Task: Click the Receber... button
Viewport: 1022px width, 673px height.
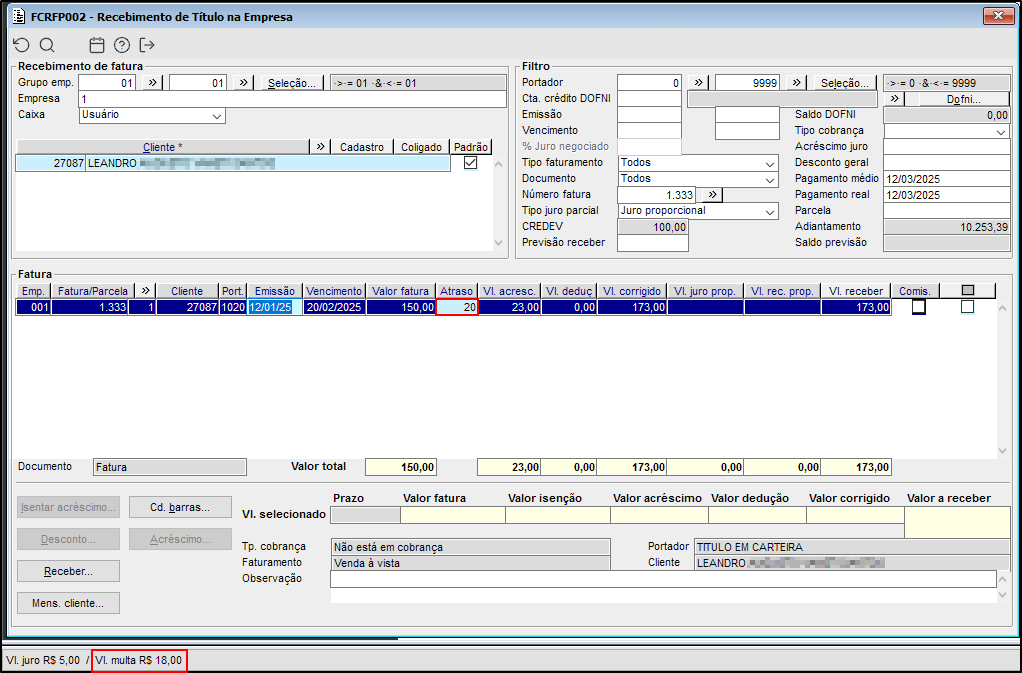Action: 68,571
